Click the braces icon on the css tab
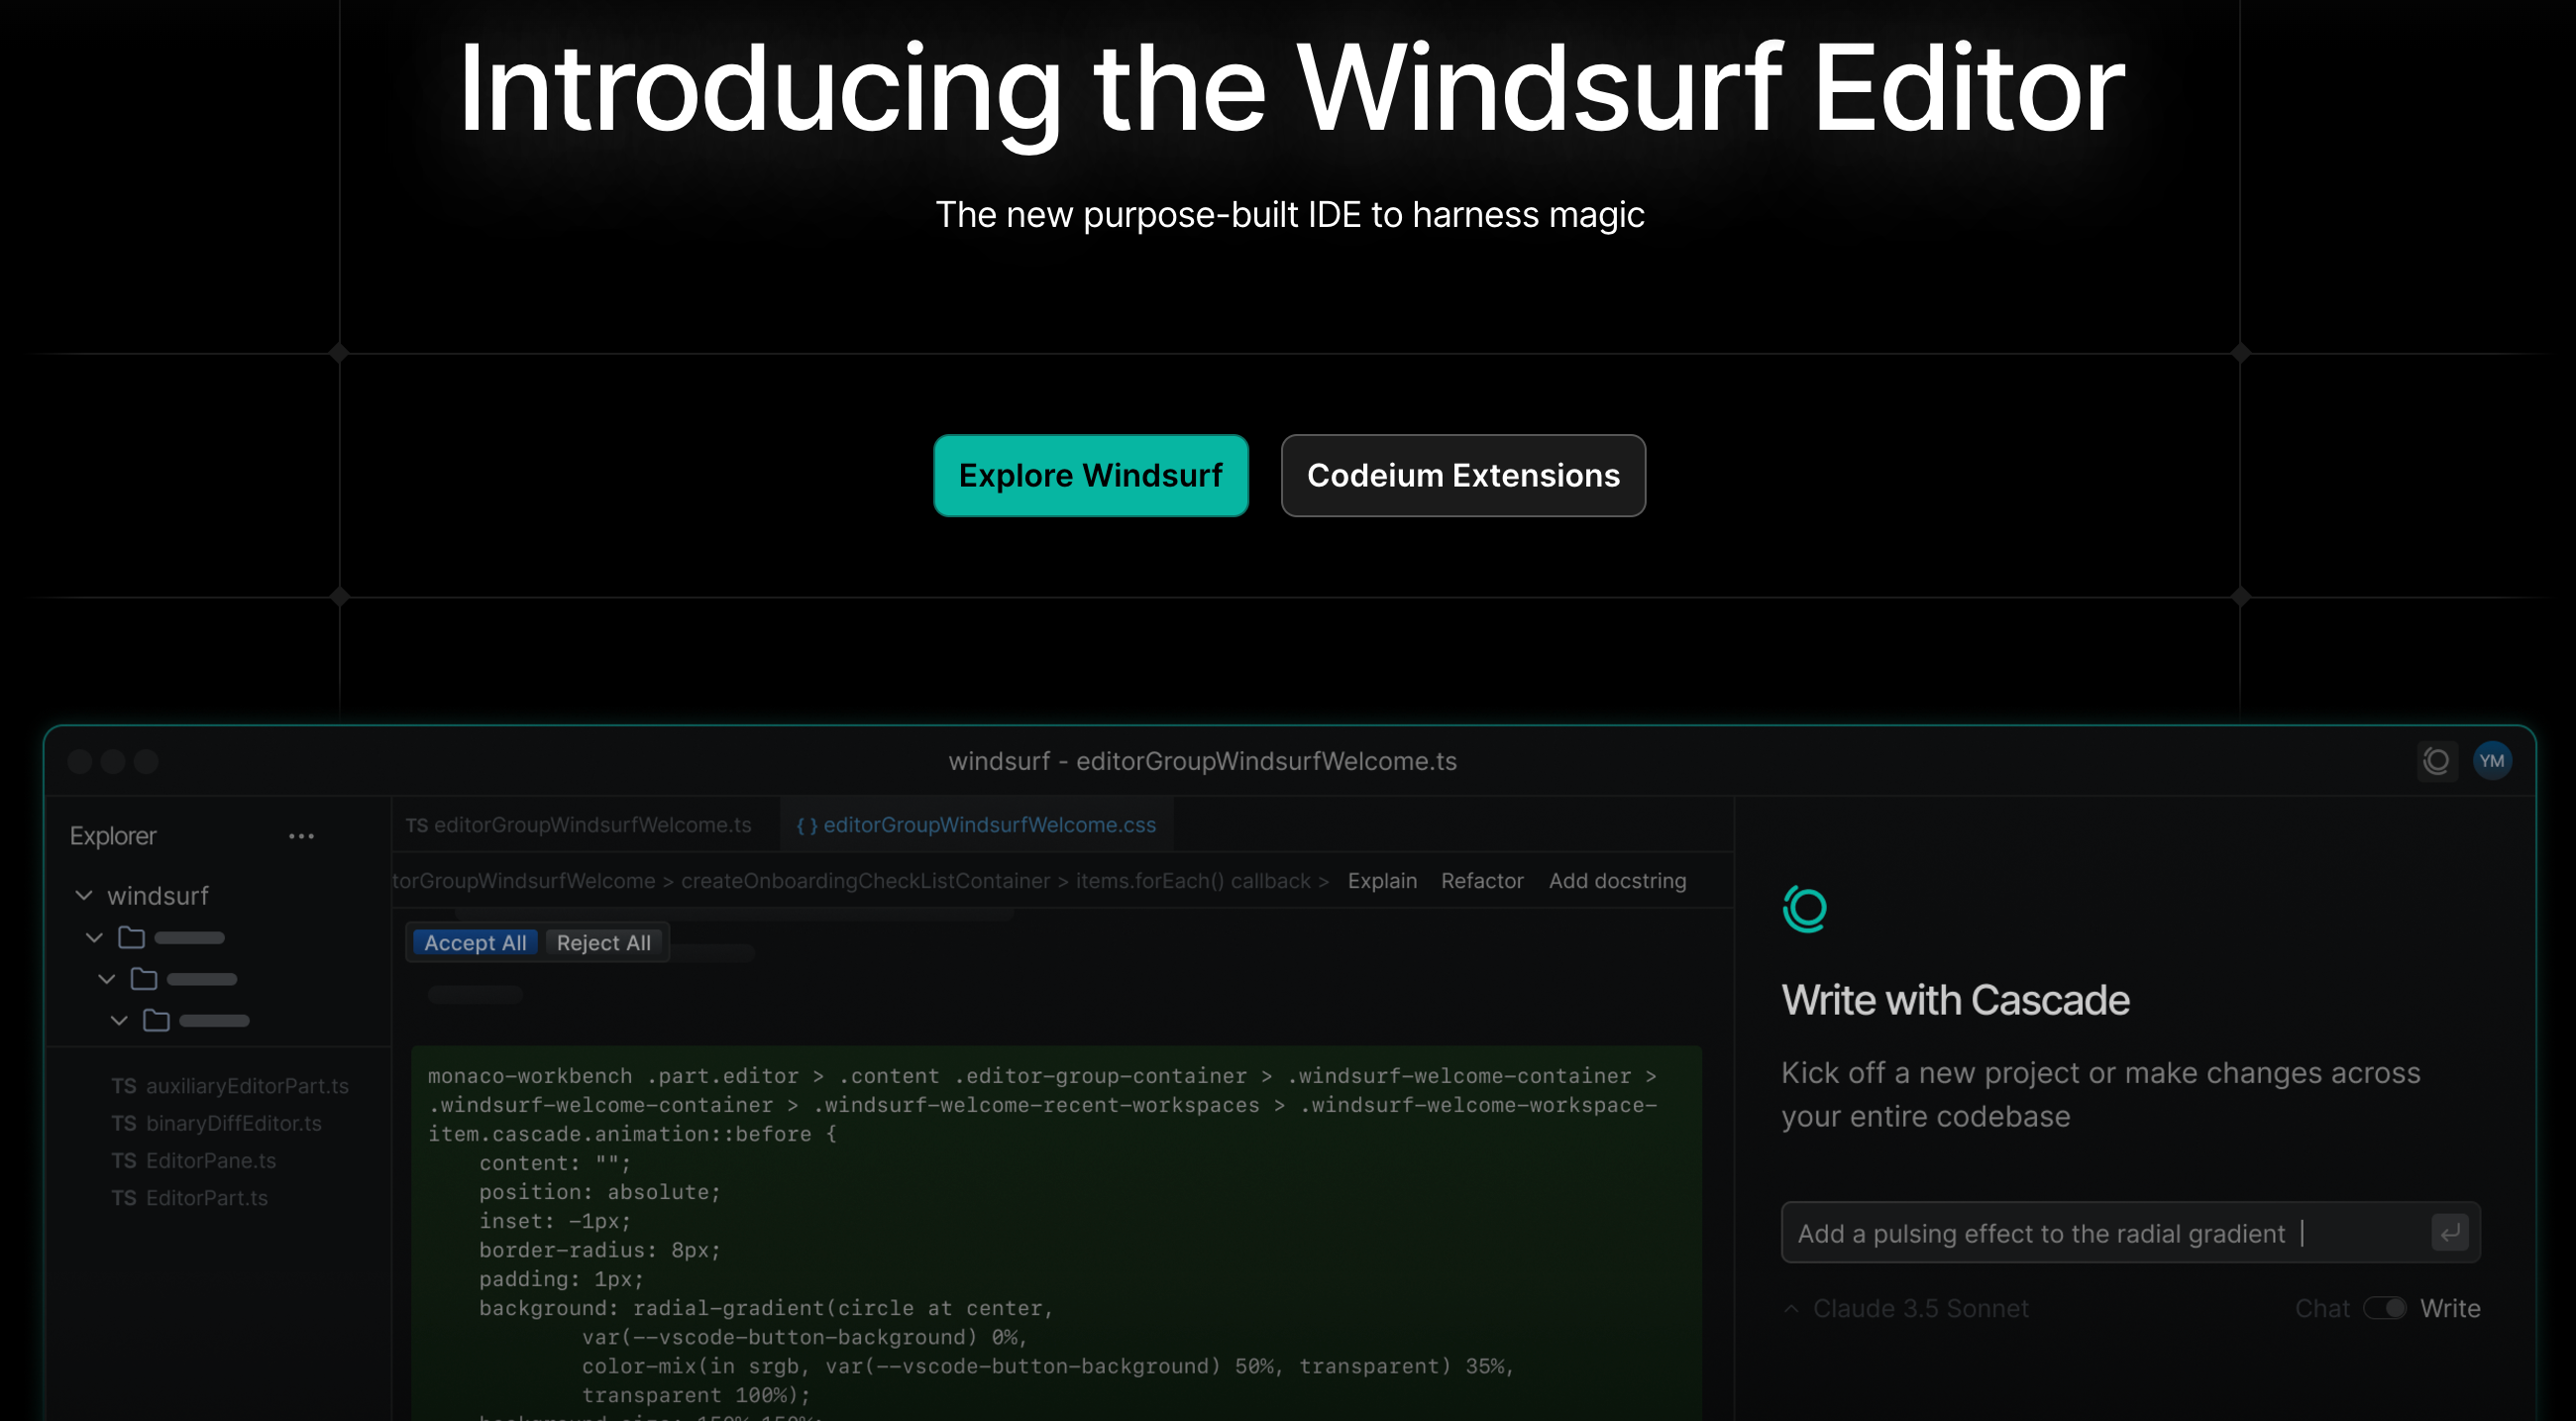The height and width of the screenshot is (1421, 2576). 807,825
